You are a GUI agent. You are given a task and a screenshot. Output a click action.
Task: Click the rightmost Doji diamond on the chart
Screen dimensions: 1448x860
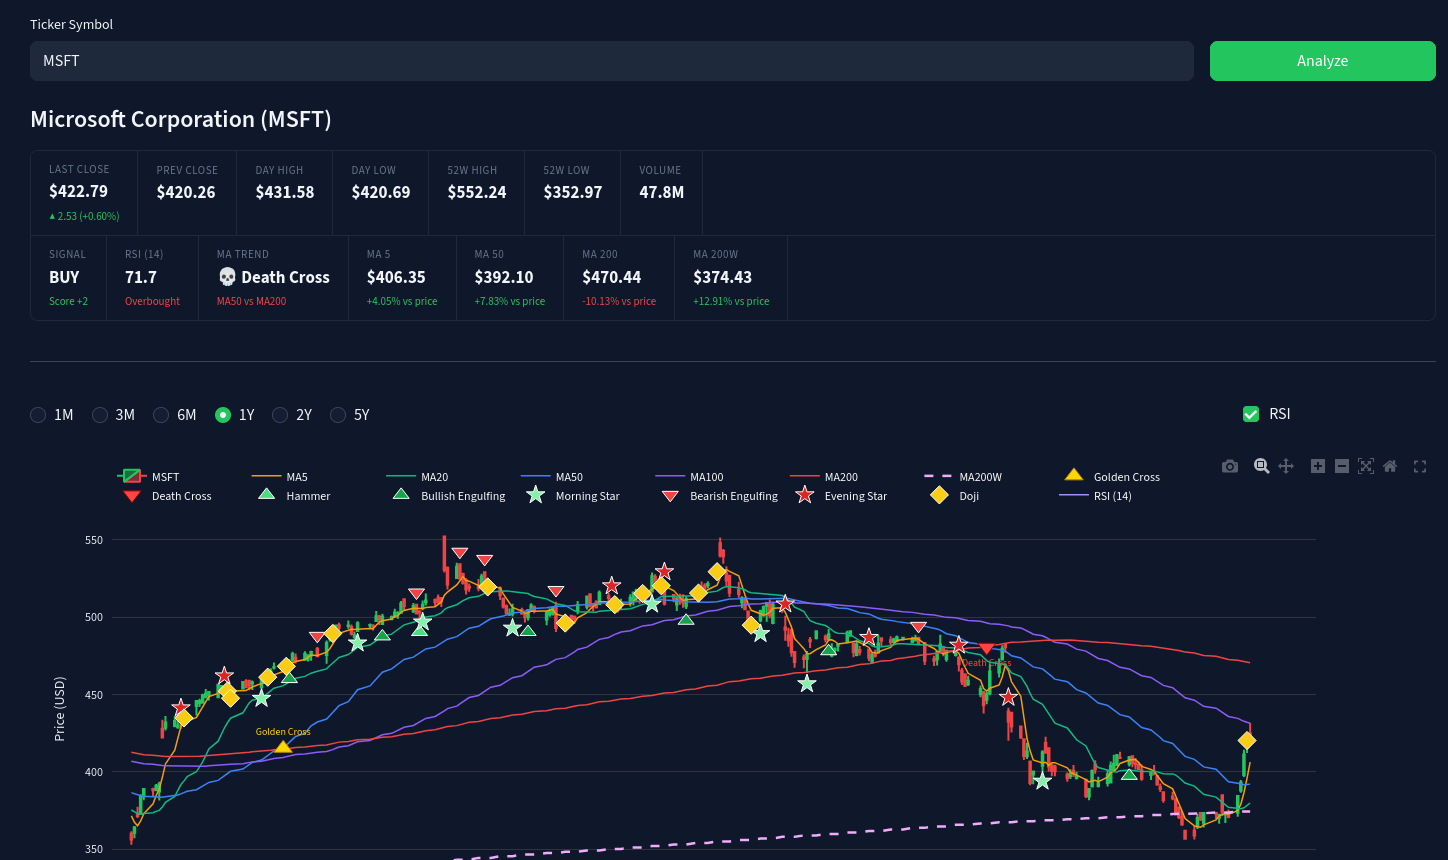(x=1247, y=740)
